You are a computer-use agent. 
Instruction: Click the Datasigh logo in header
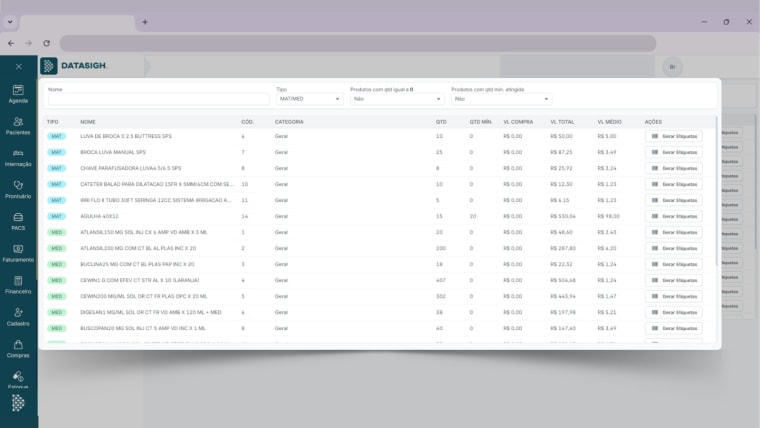coord(74,66)
